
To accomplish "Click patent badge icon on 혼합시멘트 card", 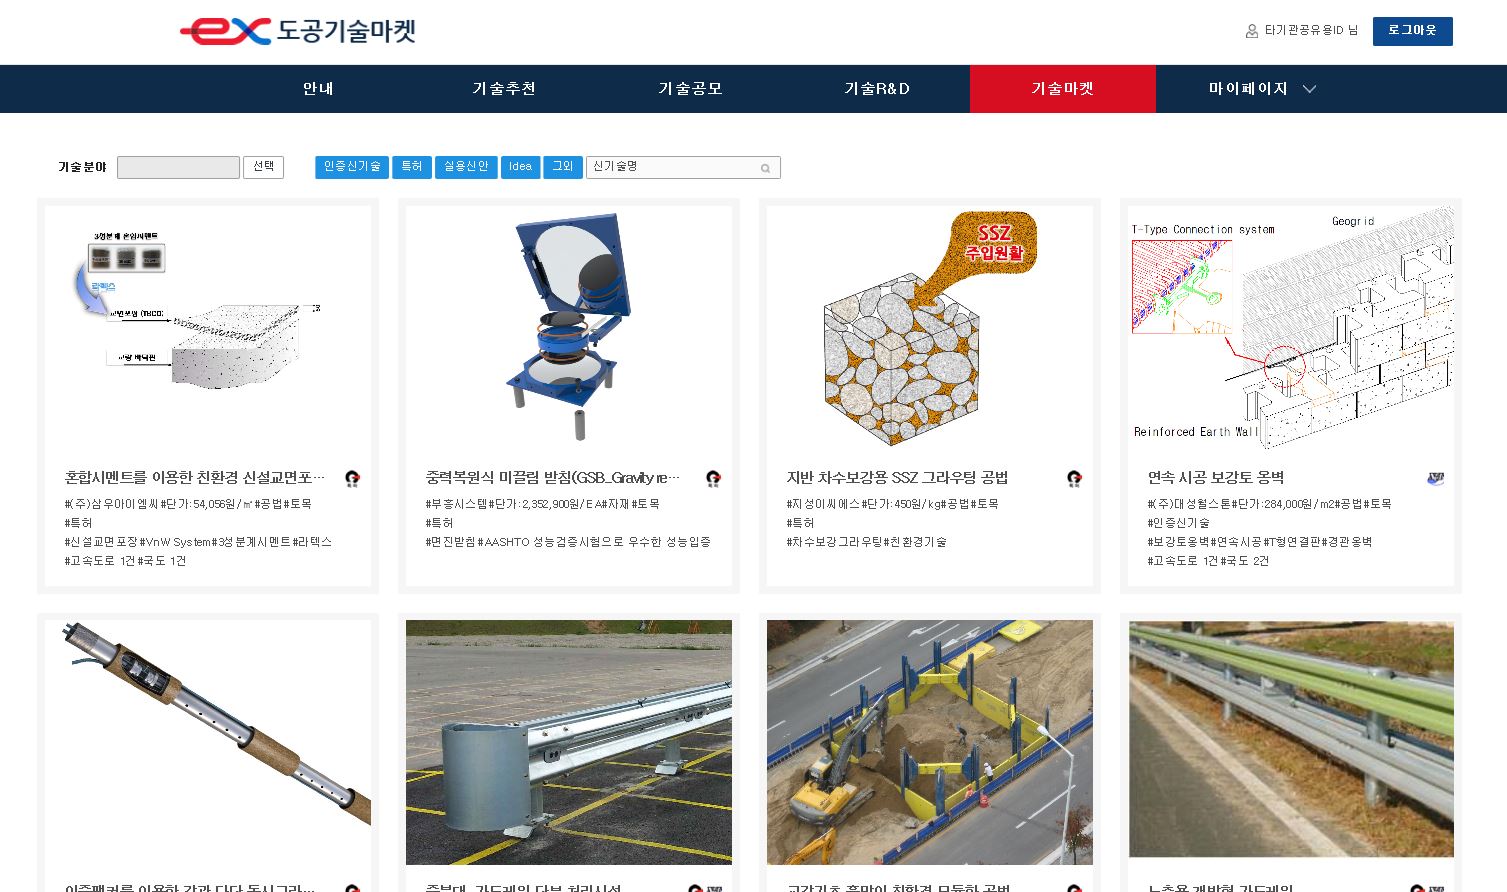I will tap(352, 479).
